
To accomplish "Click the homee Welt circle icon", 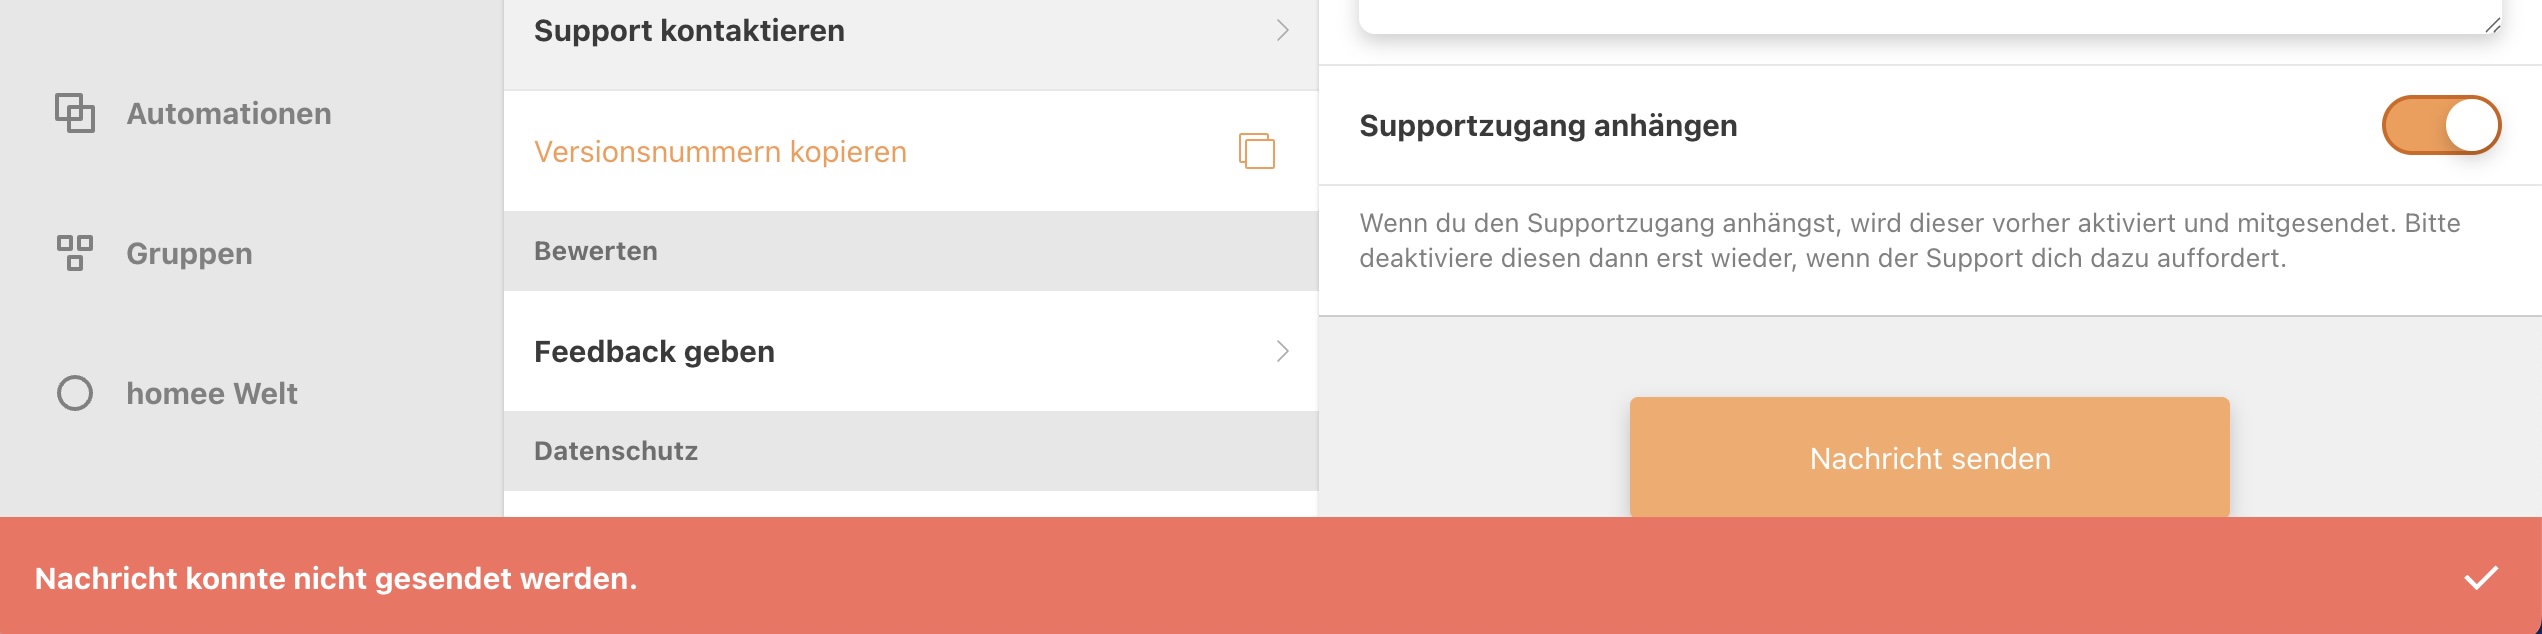I will [75, 393].
